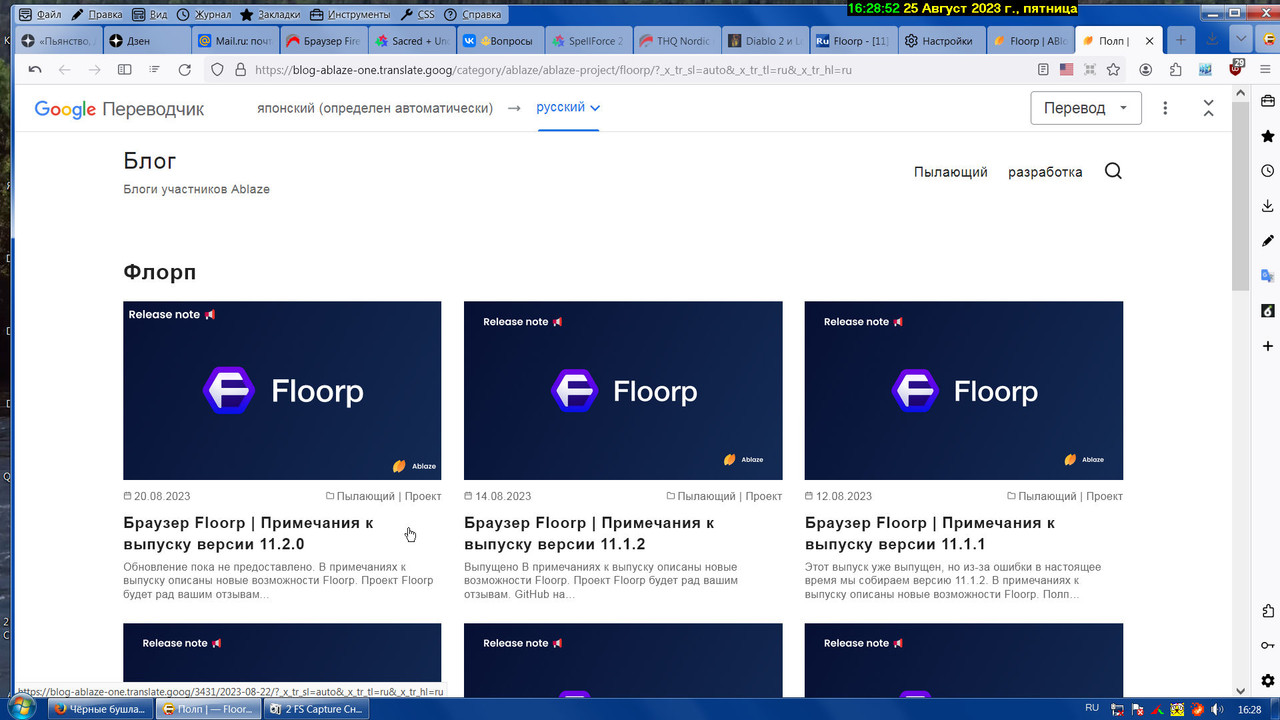1280x720 pixels.
Task: Open settings gear icon at the sidebar bottom
Action: [x=1268, y=681]
